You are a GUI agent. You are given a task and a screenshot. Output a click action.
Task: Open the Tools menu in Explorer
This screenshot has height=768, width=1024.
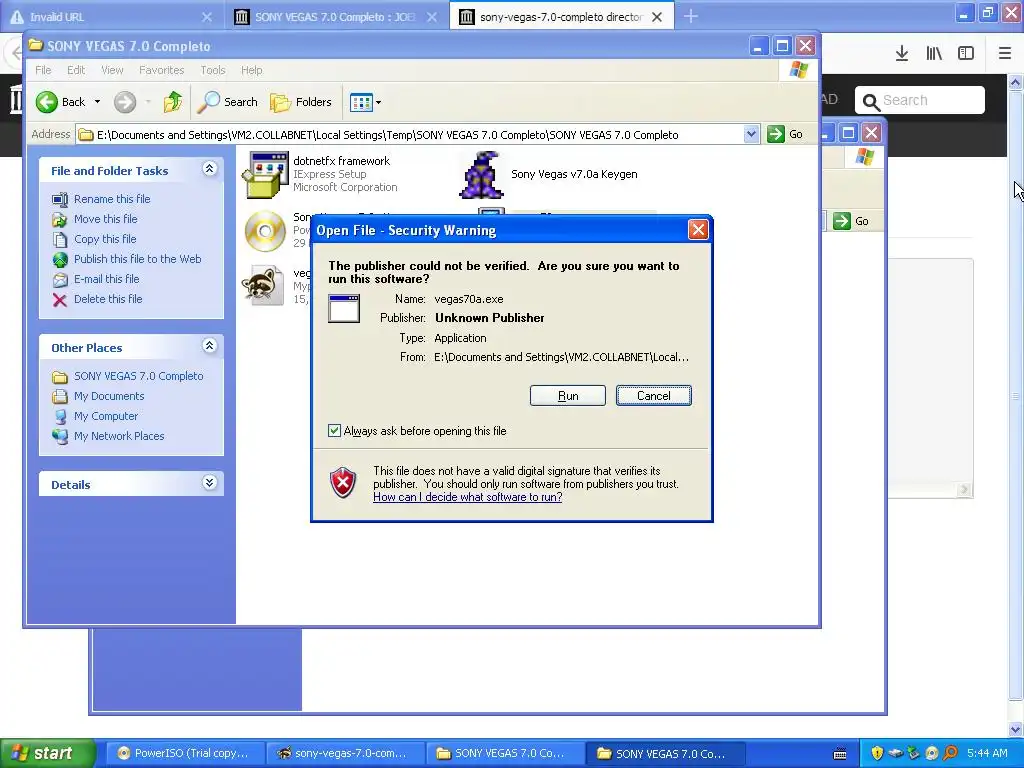tap(213, 70)
